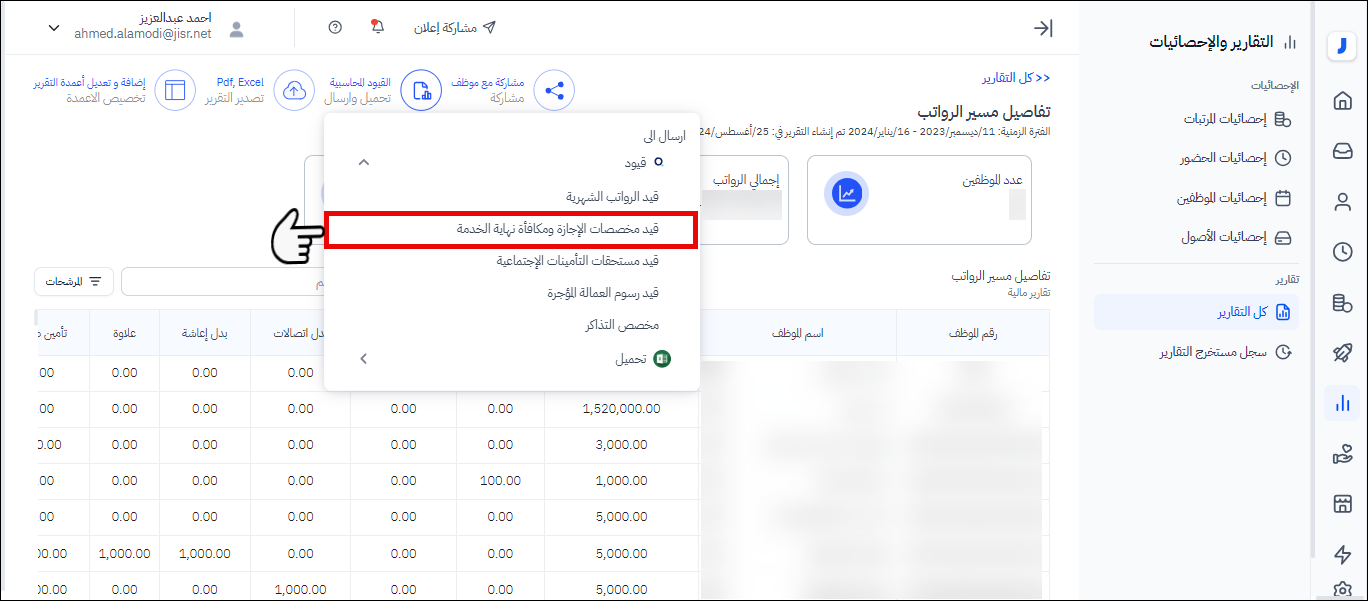Image resolution: width=1368 pixels, height=601 pixels.
Task: Open the user account dropdown arrow
Action: pos(54,28)
